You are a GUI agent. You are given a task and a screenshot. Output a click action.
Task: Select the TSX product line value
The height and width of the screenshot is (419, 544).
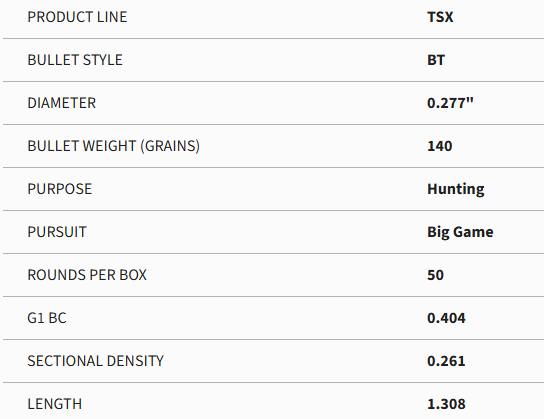click(x=440, y=17)
